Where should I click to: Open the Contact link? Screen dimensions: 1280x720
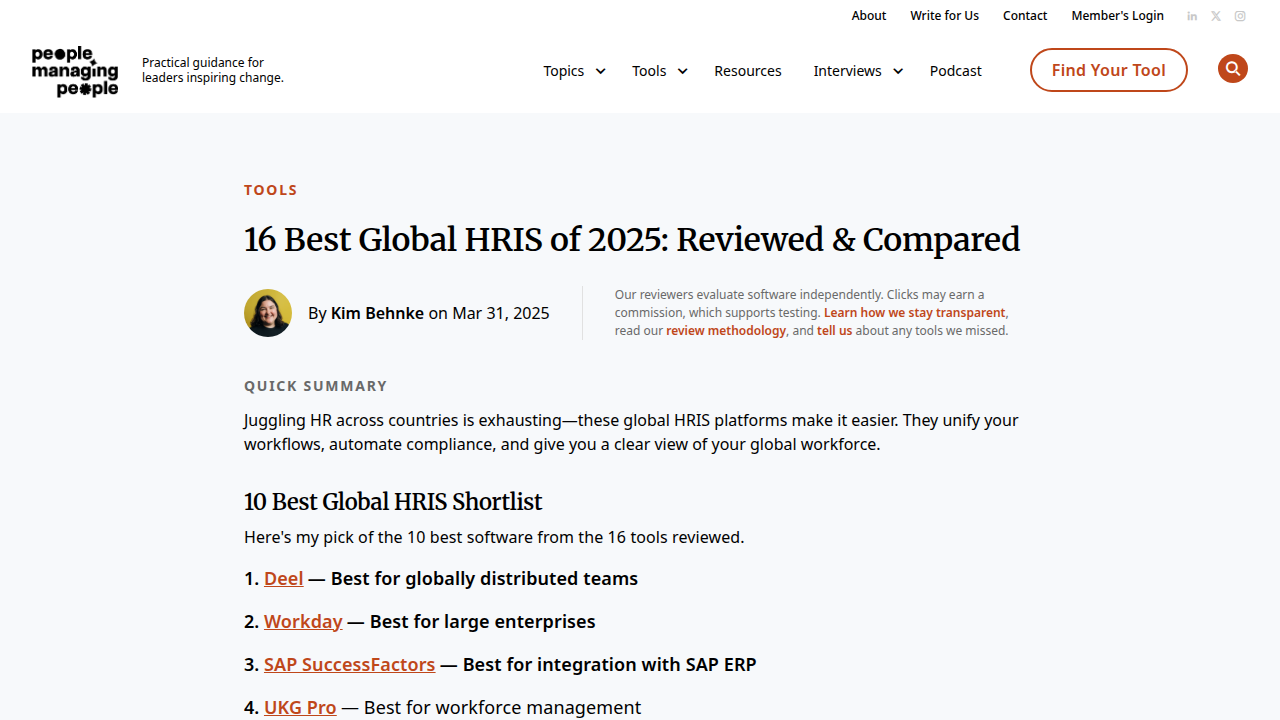click(1025, 16)
